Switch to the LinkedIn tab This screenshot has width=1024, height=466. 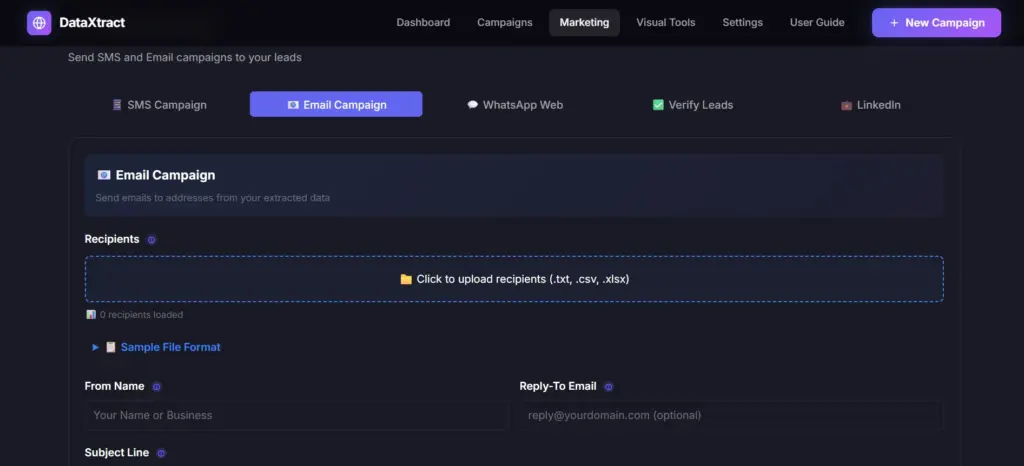[871, 104]
